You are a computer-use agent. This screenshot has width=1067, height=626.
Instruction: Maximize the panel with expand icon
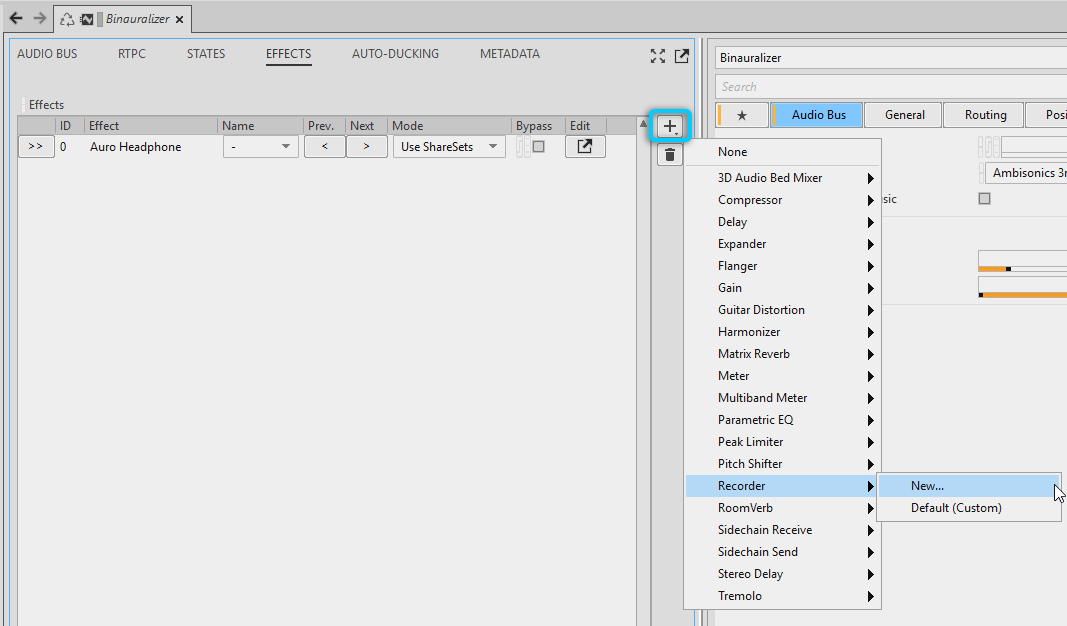click(657, 56)
